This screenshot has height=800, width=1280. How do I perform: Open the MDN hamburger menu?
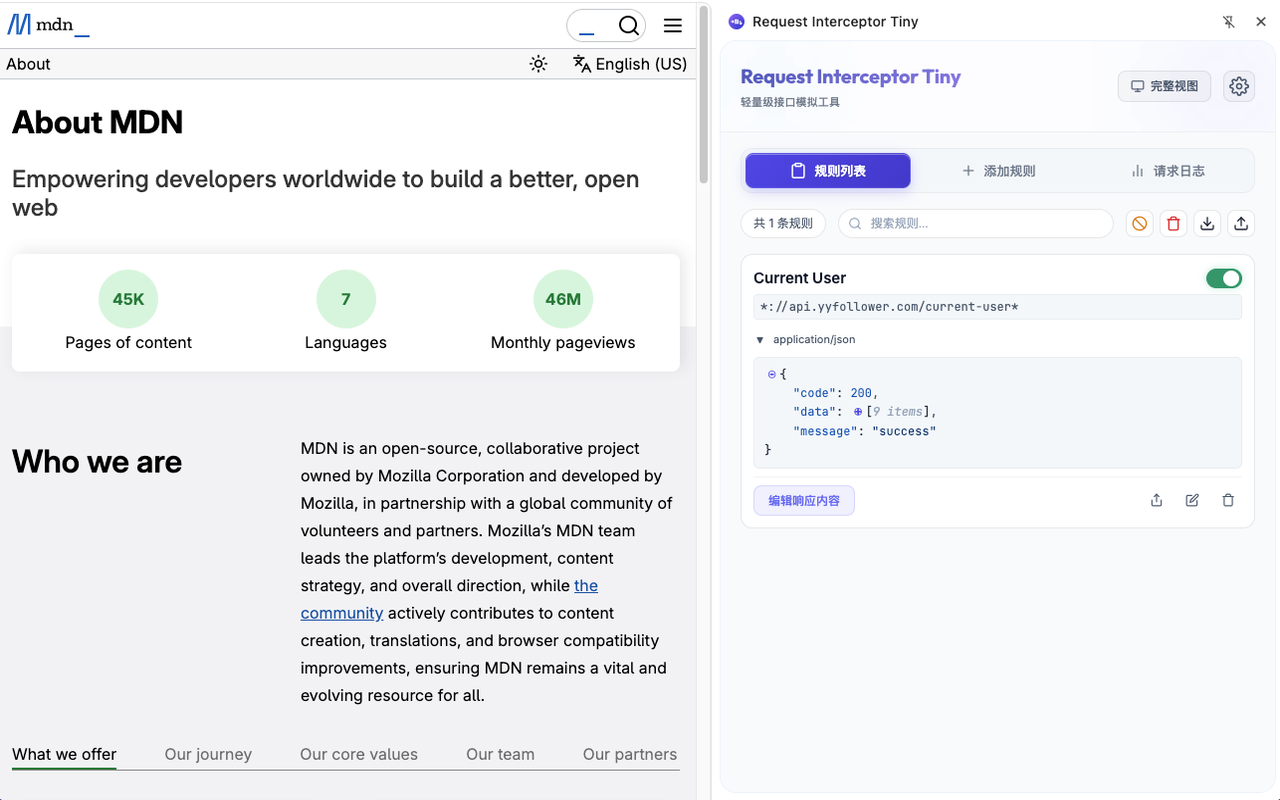pyautogui.click(x=673, y=26)
